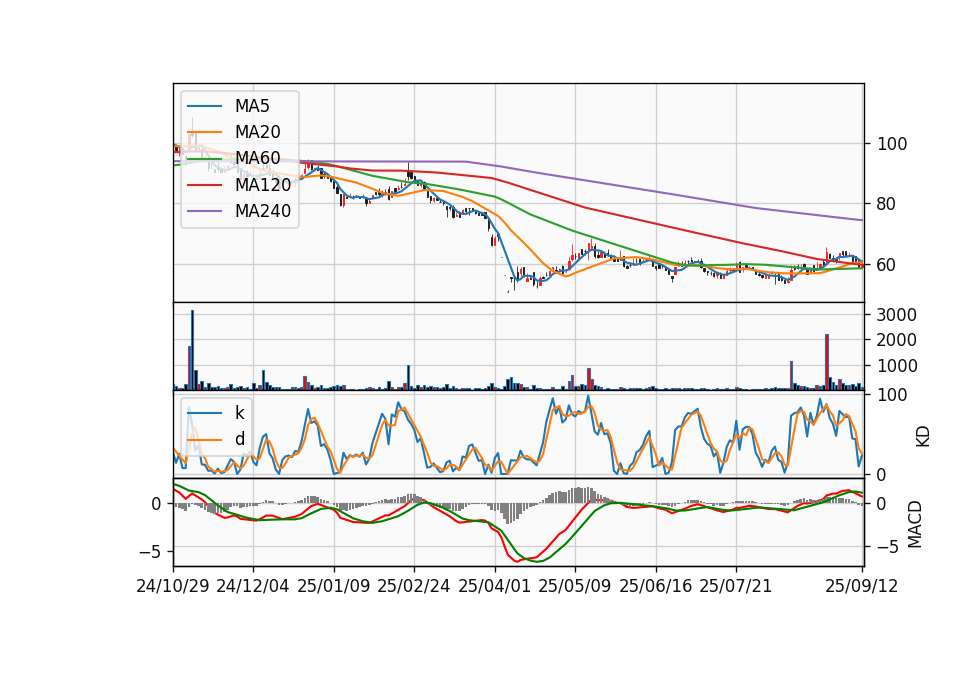Click the KD axis title
This screenshot has height=690, width=960.
click(923, 437)
